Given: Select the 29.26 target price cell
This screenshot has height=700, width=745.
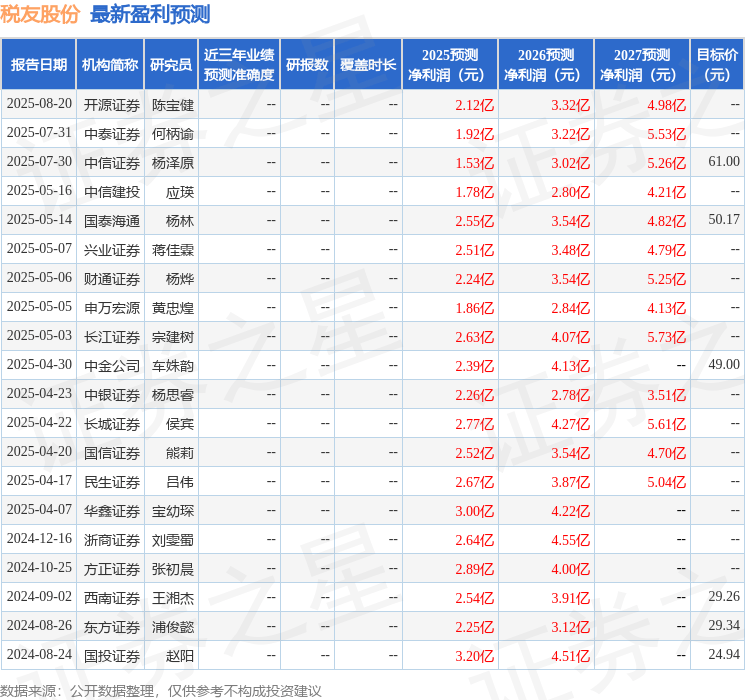Looking at the screenshot, I should pyautogui.click(x=723, y=597).
